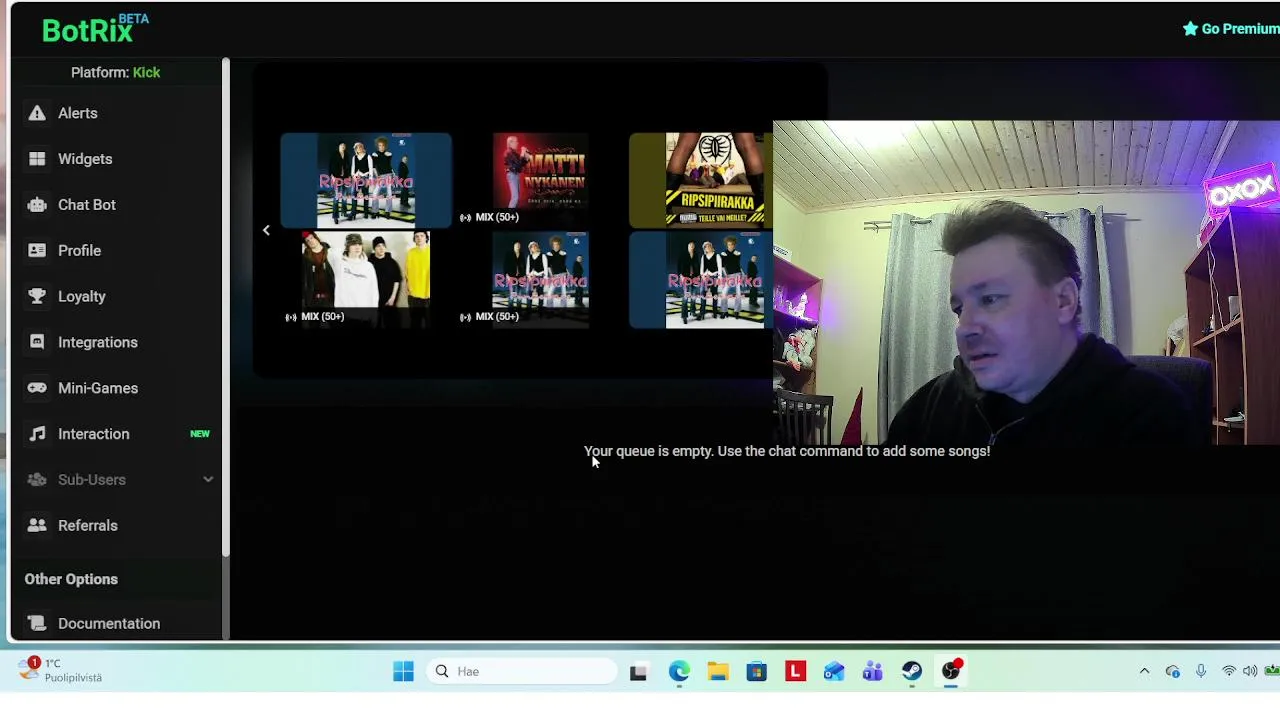Open Task View from taskbar
1280x720 pixels.
click(638, 671)
